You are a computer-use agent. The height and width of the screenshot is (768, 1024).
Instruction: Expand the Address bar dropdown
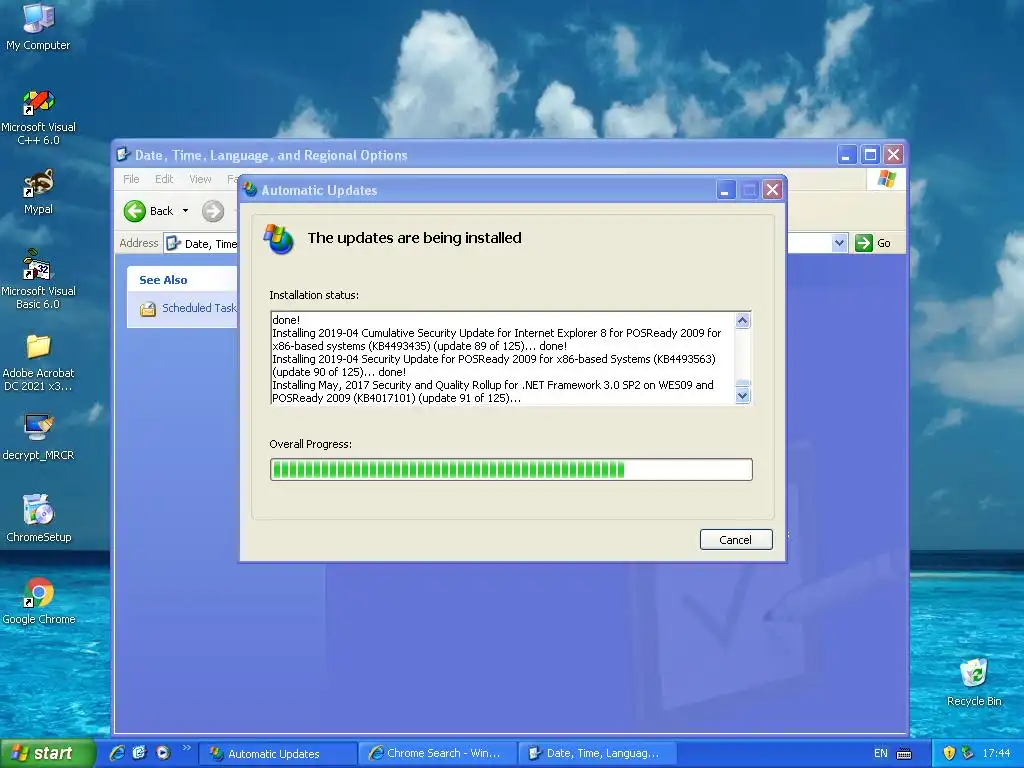point(839,243)
